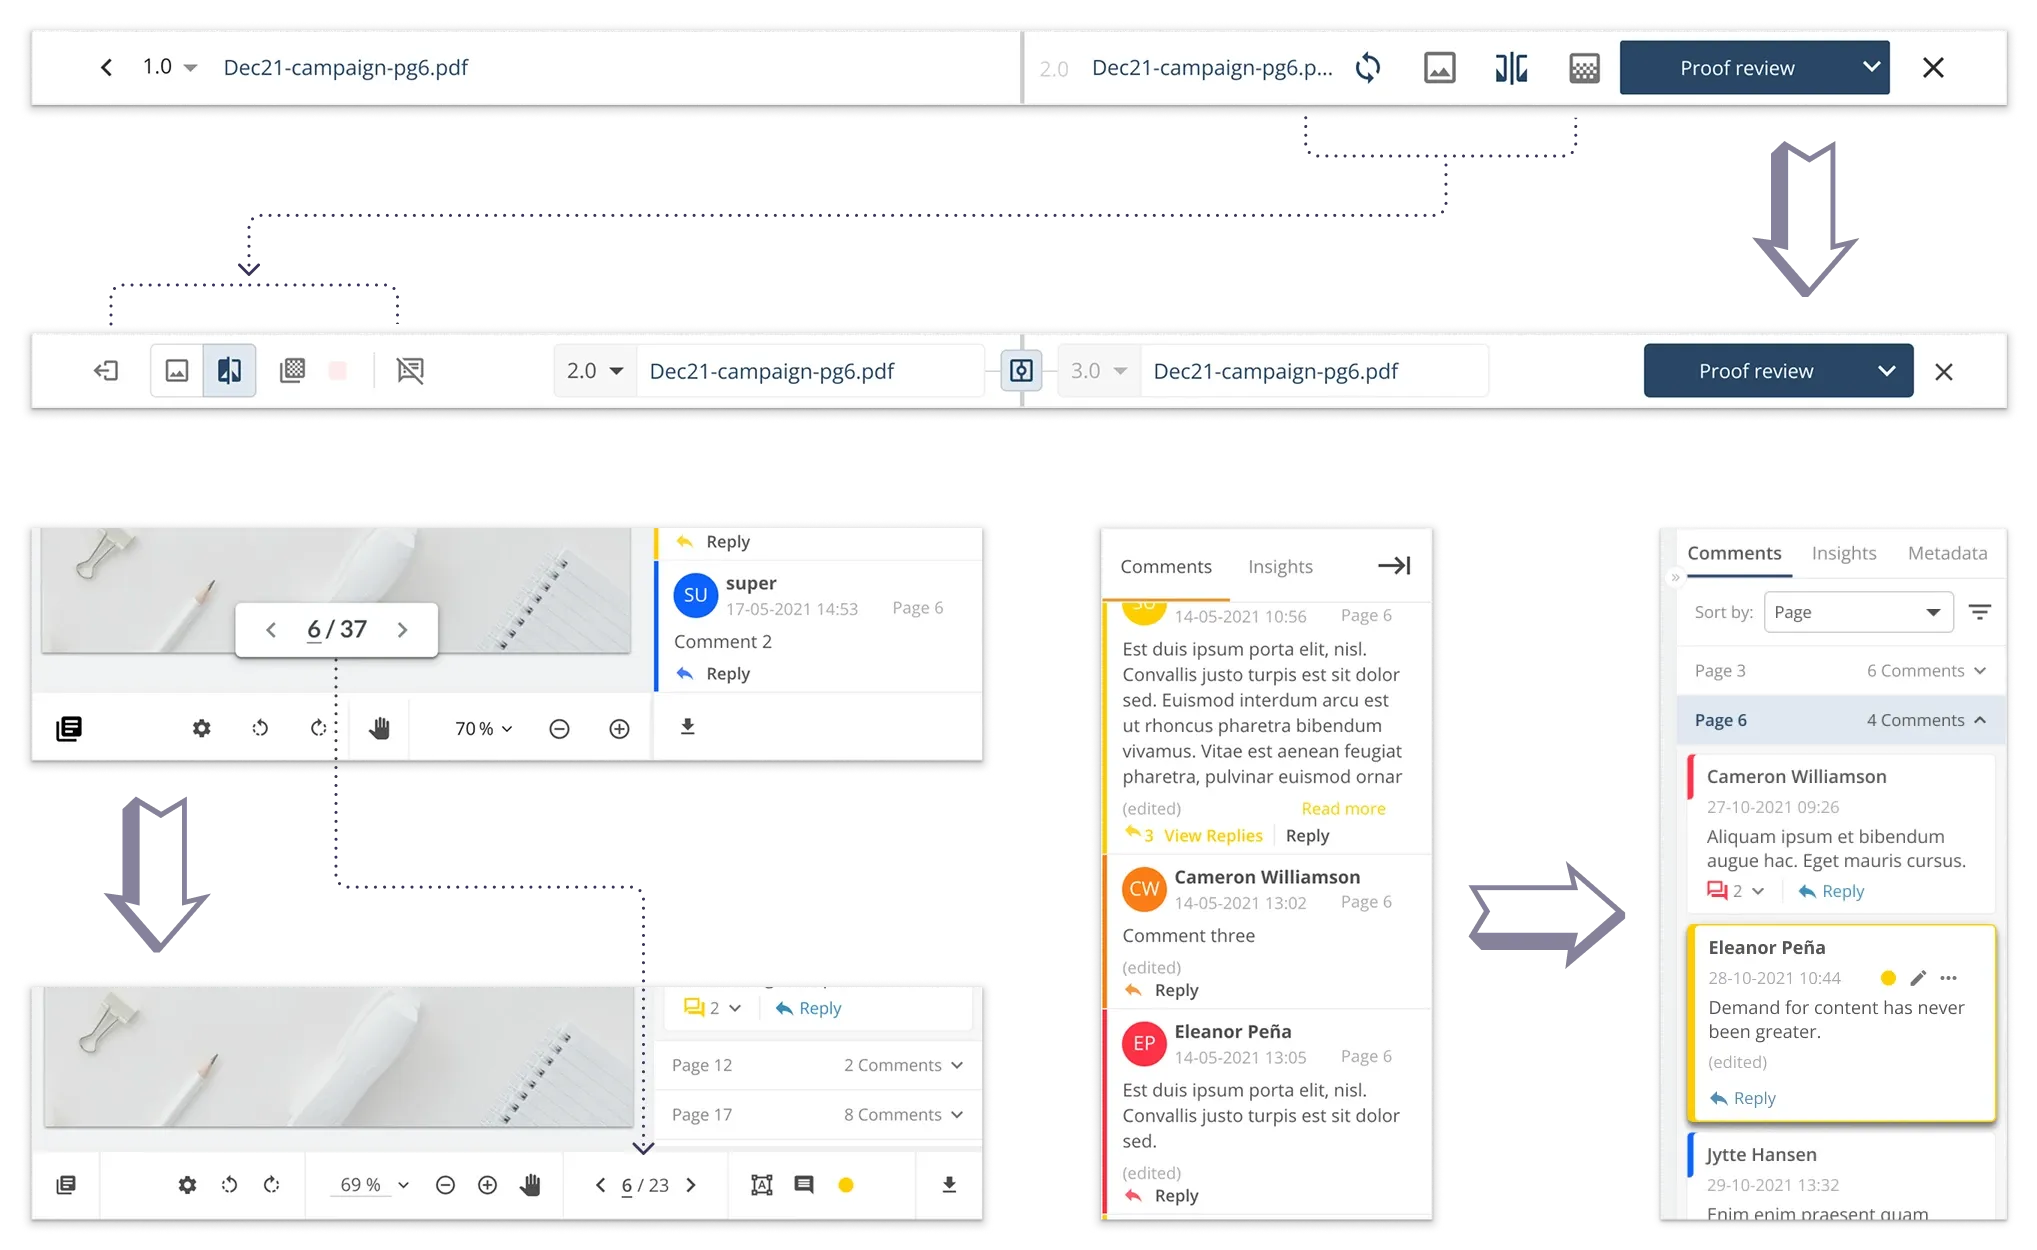This screenshot has height=1250, width=2037.
Task: Switch to the Metadata tab
Action: pyautogui.click(x=1946, y=553)
